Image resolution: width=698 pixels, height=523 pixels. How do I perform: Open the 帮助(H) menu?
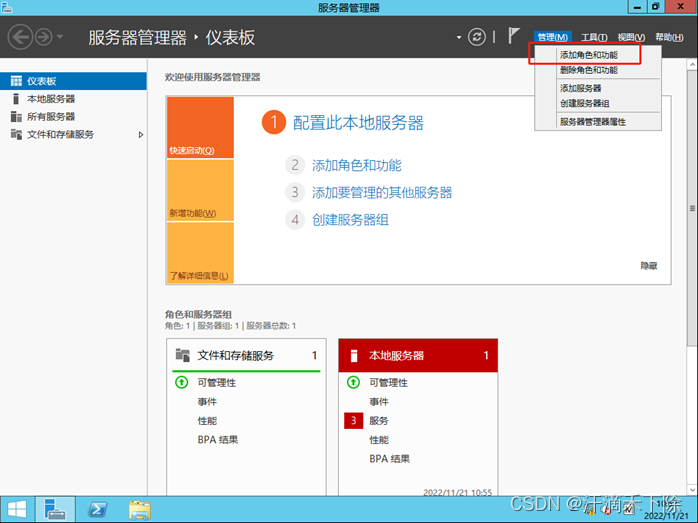point(669,37)
